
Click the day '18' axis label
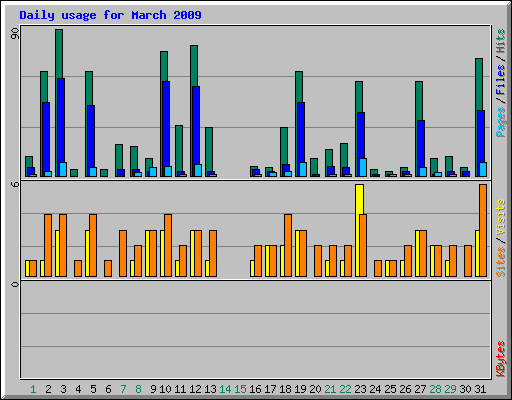[x=285, y=389]
